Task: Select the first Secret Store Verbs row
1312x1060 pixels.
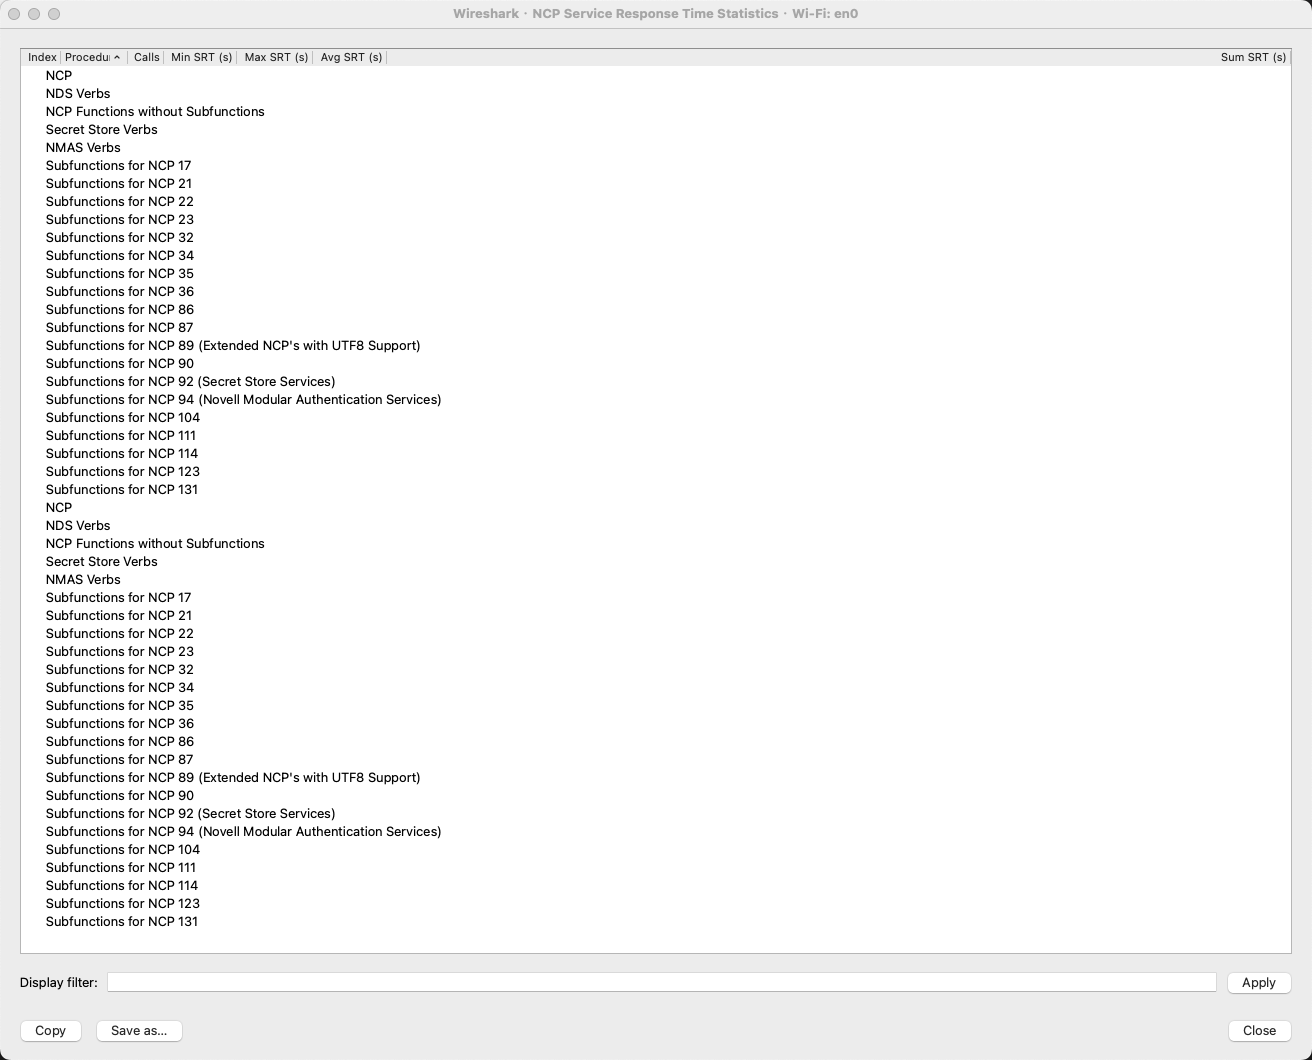Action: coord(656,129)
